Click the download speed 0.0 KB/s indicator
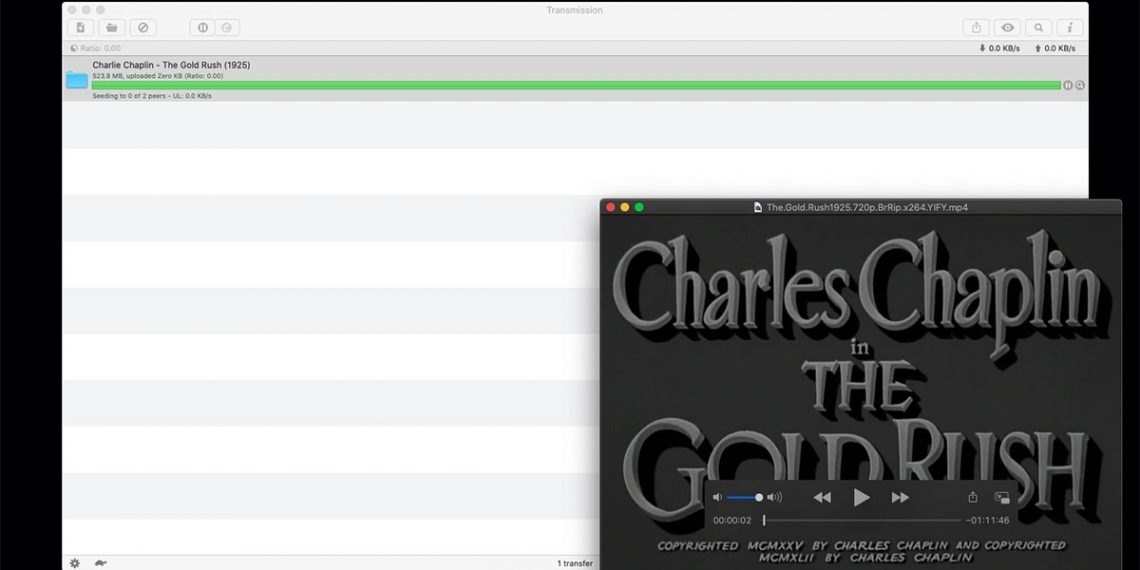The height and width of the screenshot is (570, 1140). 1000,49
